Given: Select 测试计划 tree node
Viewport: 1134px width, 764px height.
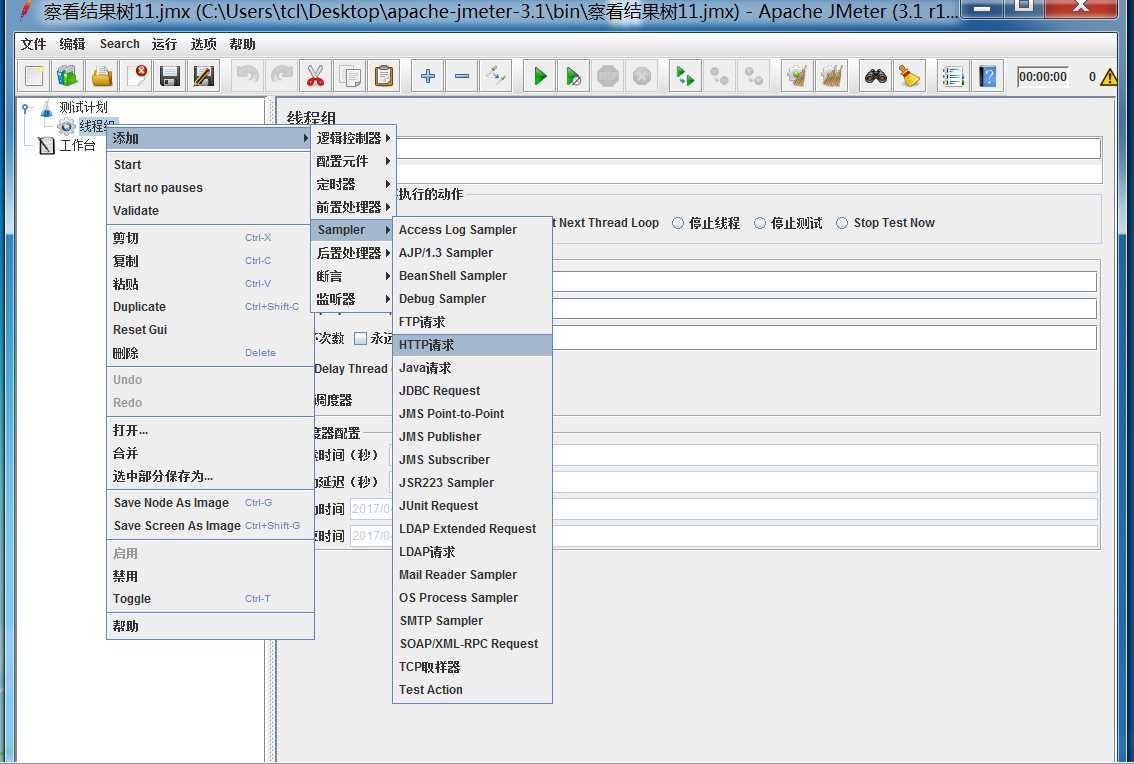Looking at the screenshot, I should [x=83, y=107].
